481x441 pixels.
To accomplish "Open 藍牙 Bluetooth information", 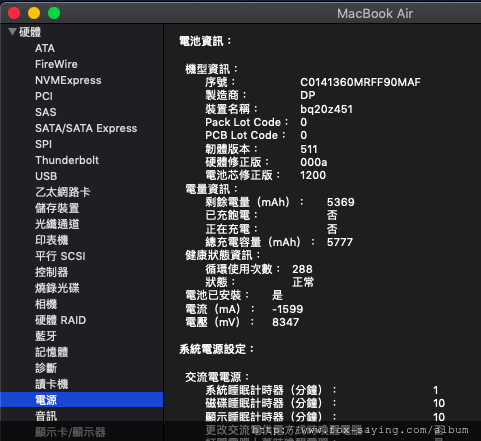I will point(46,336).
